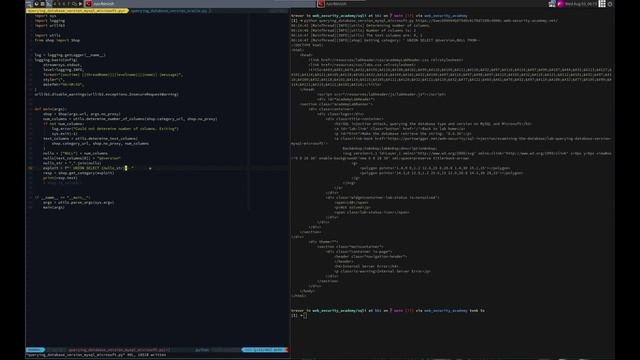This screenshot has height=360, width=640.
Task: Click the pink circular tray icon
Action: [560, 4]
